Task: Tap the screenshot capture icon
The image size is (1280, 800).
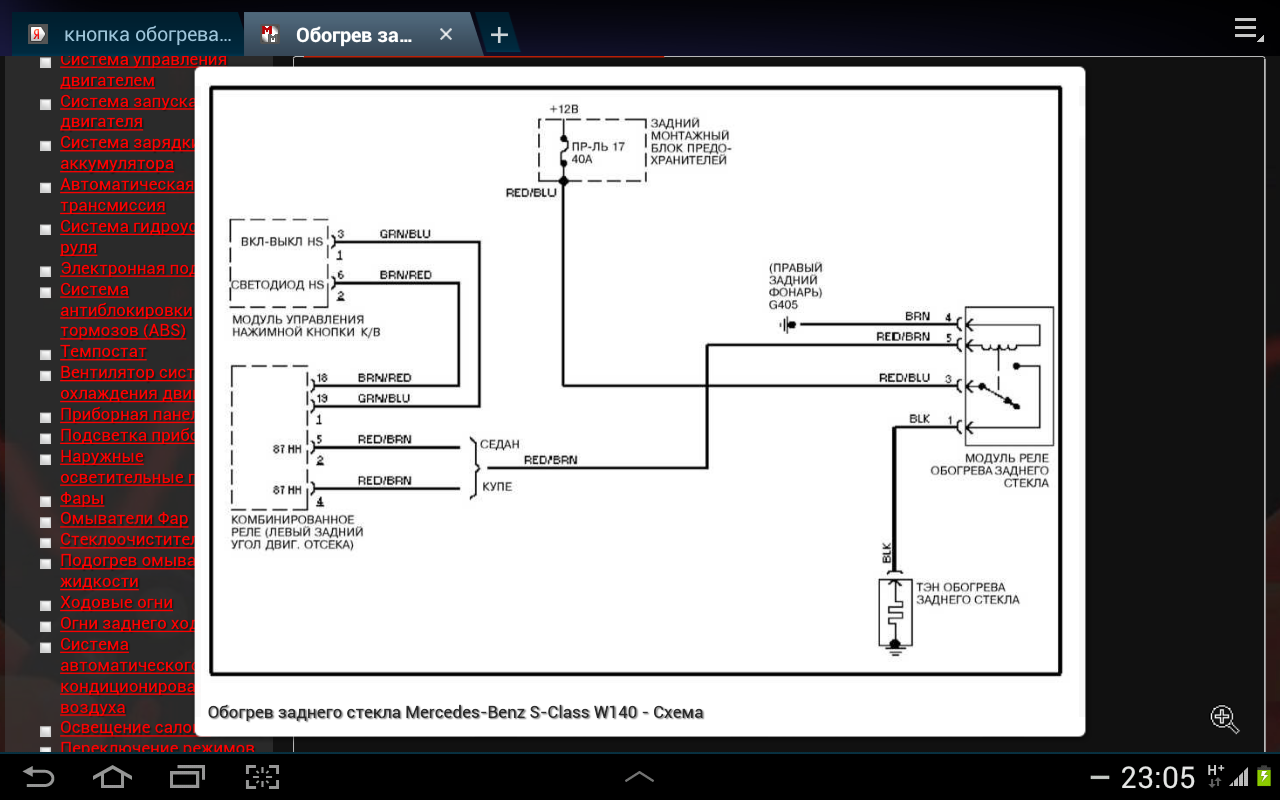Action: click(x=262, y=776)
